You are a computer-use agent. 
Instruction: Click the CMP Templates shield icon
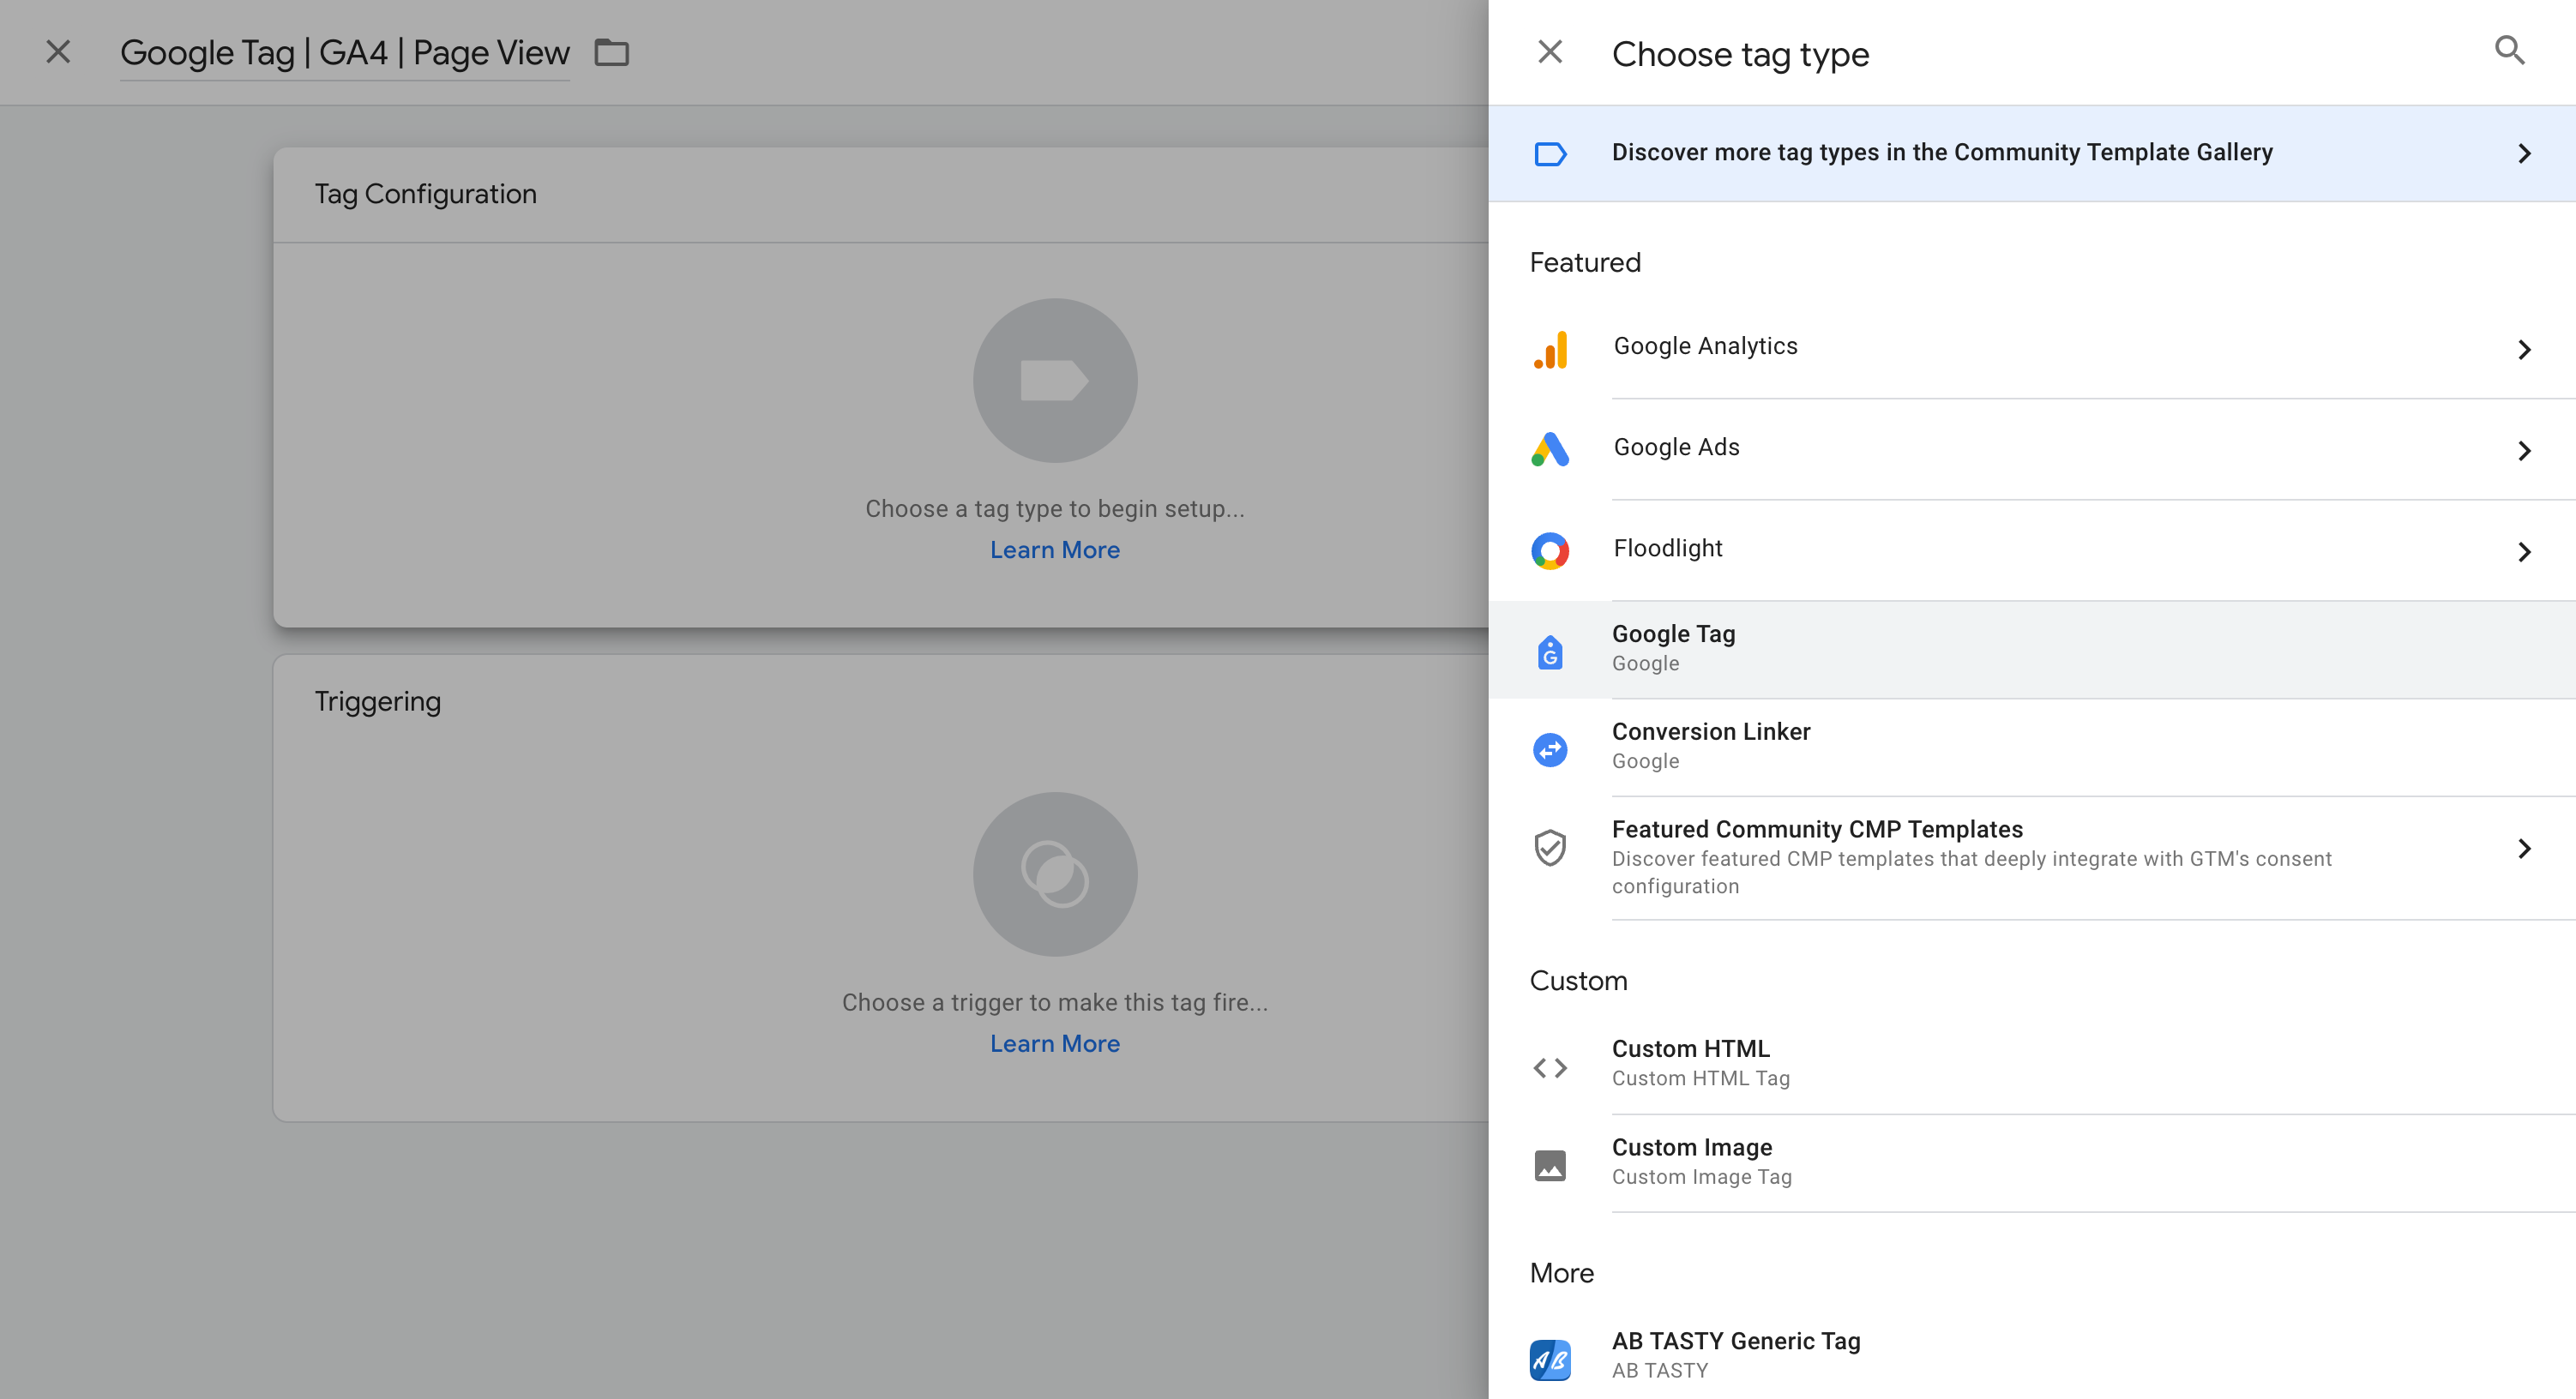pyautogui.click(x=1550, y=848)
